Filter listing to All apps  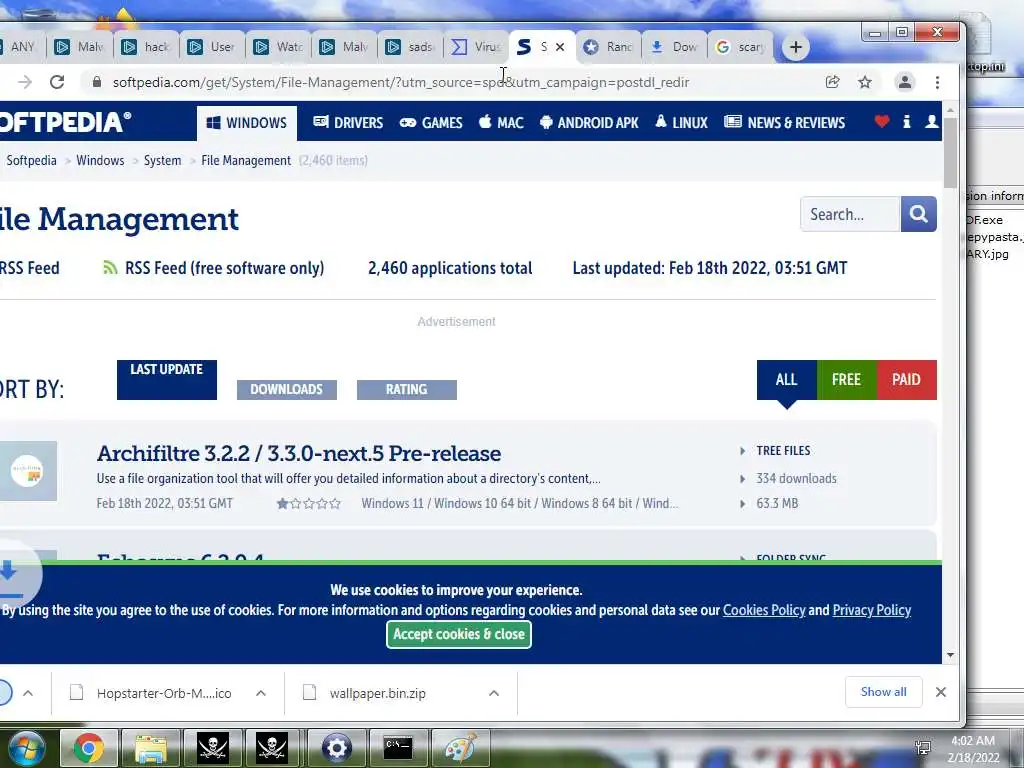point(786,379)
